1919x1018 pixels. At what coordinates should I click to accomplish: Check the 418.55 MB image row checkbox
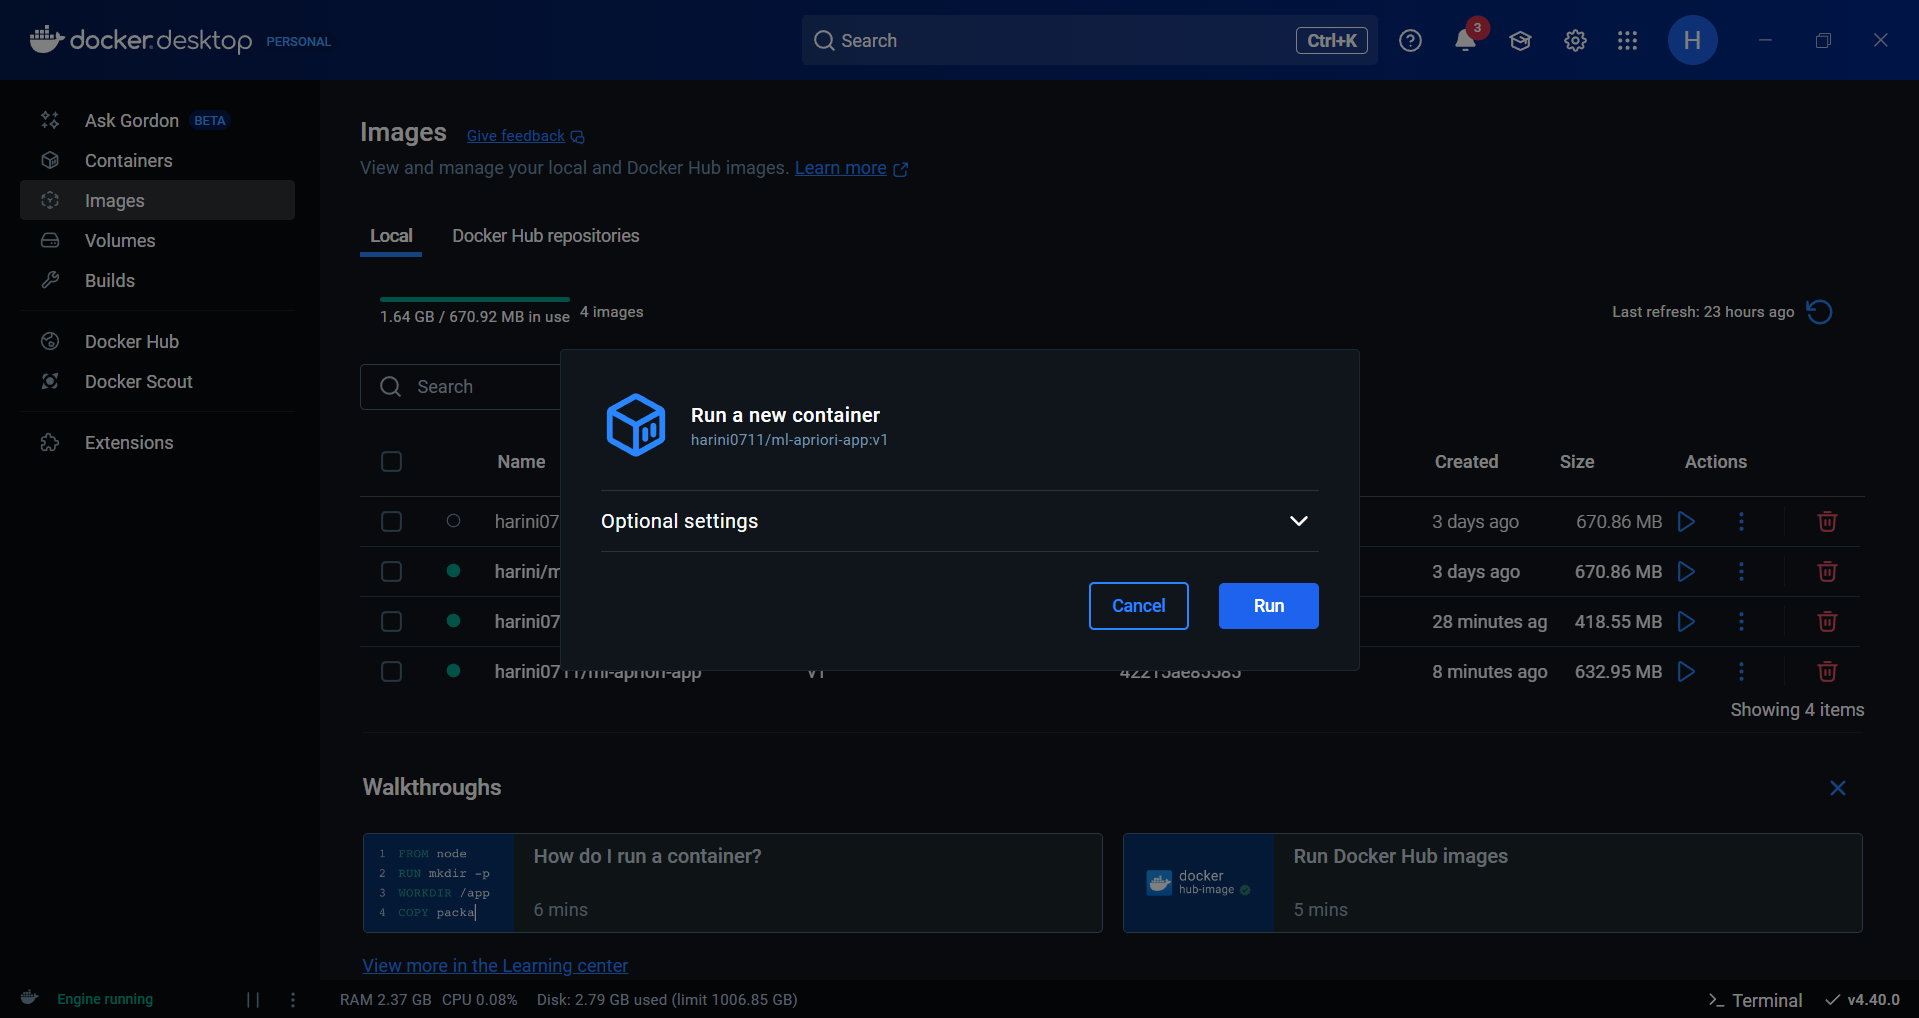391,621
